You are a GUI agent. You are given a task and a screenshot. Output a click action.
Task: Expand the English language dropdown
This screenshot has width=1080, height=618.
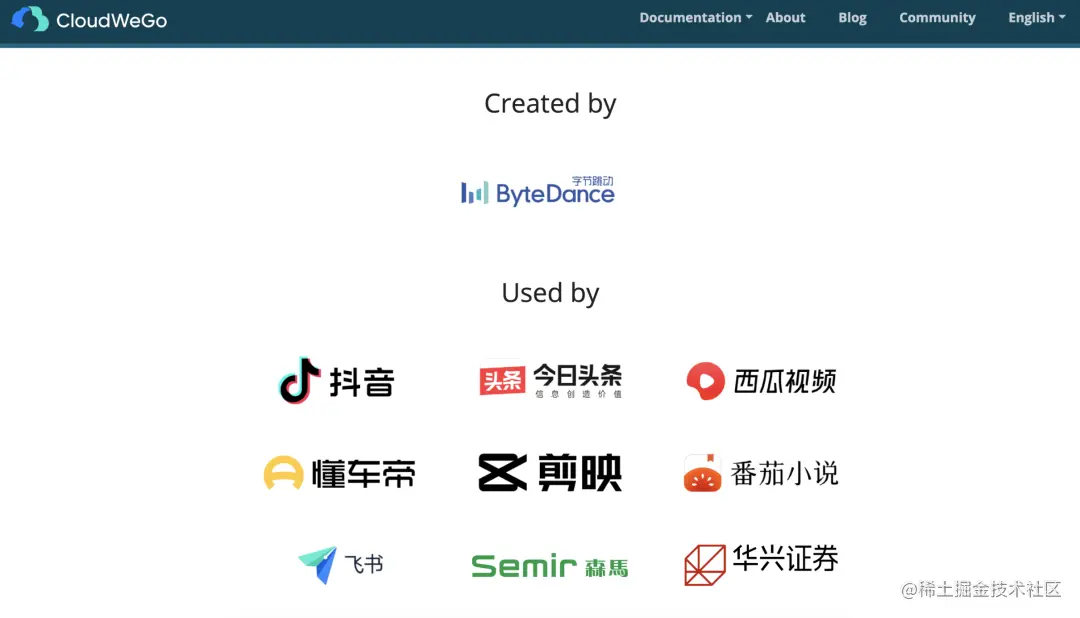click(1037, 18)
